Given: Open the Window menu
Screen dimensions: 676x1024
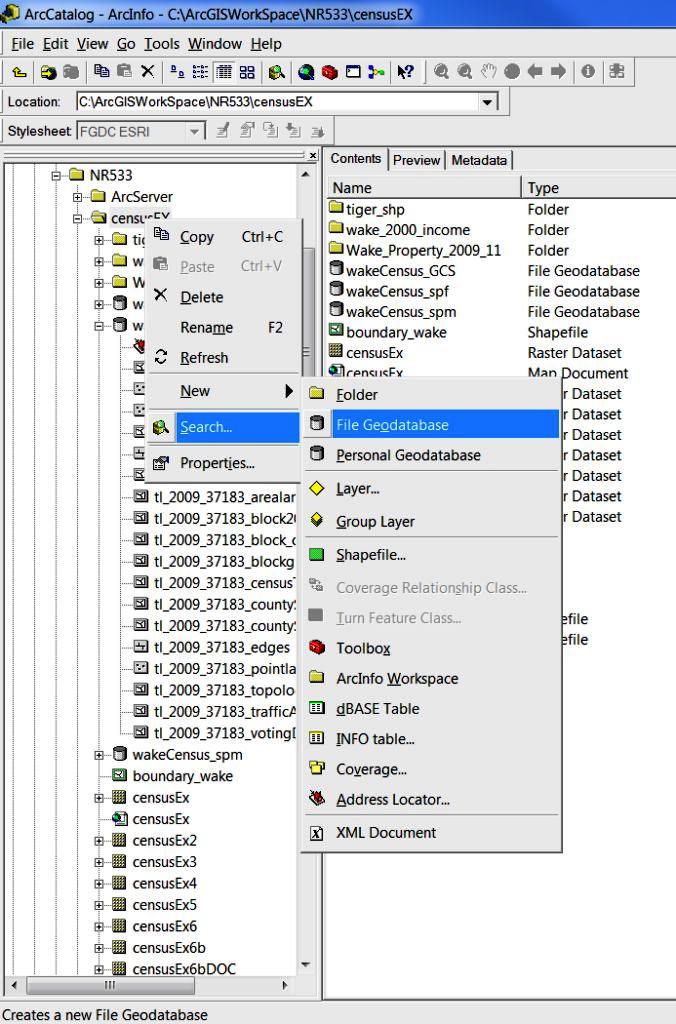Looking at the screenshot, I should point(215,44).
